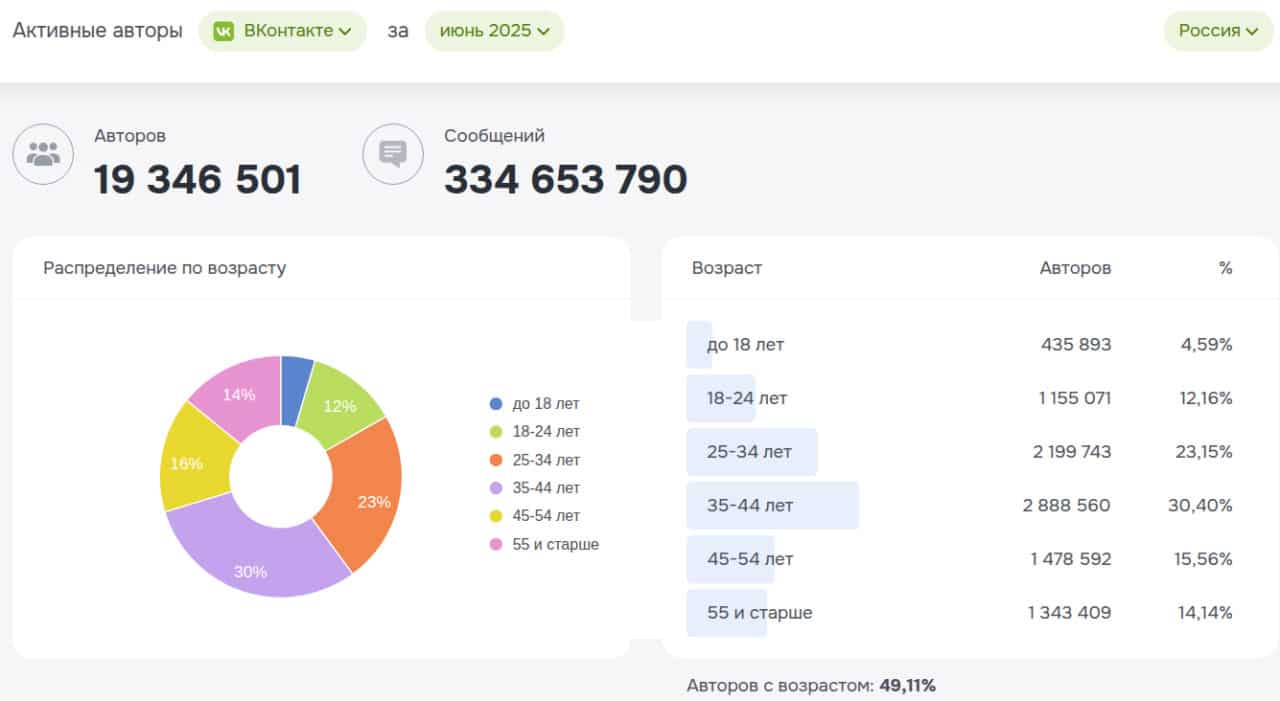Screen dimensions: 1280x701
Task: Click the authors group icon
Action: pos(43,154)
